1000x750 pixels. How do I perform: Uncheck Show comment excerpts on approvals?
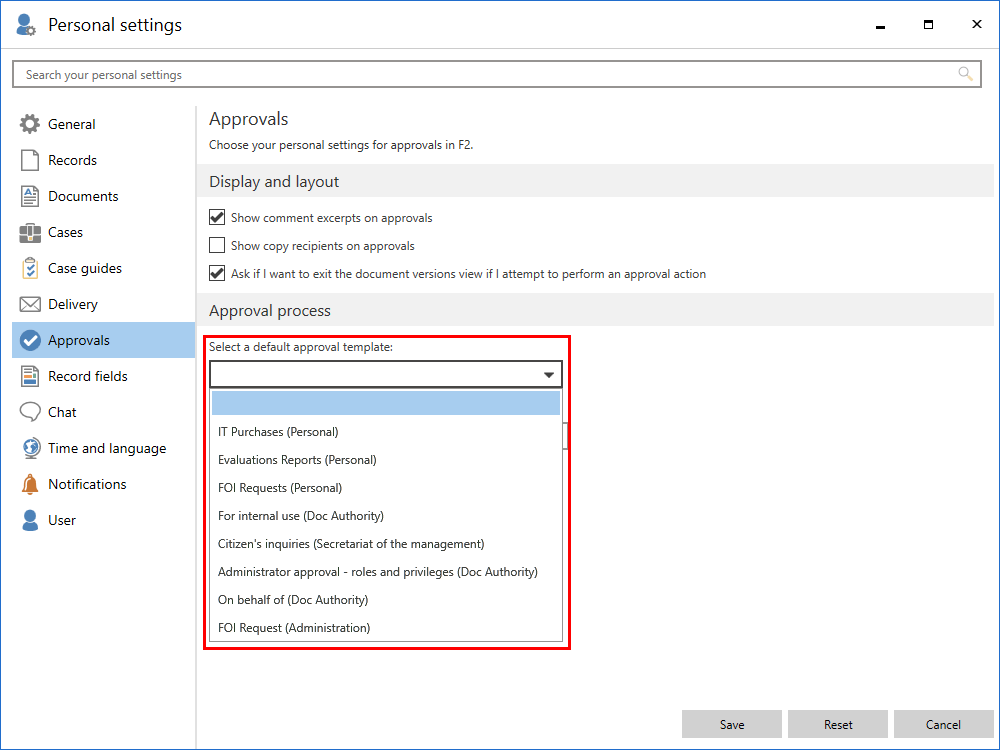point(217,217)
